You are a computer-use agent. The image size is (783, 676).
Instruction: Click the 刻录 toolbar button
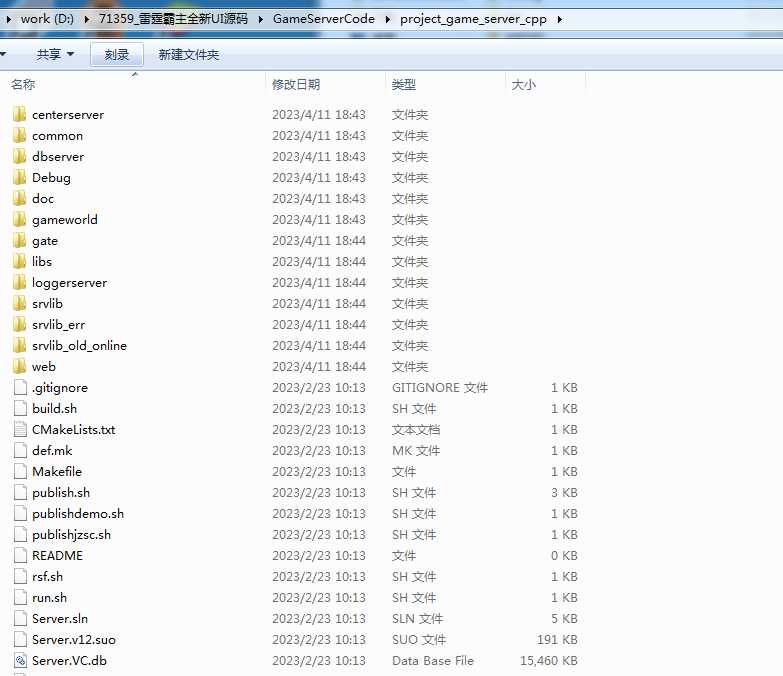tap(117, 55)
